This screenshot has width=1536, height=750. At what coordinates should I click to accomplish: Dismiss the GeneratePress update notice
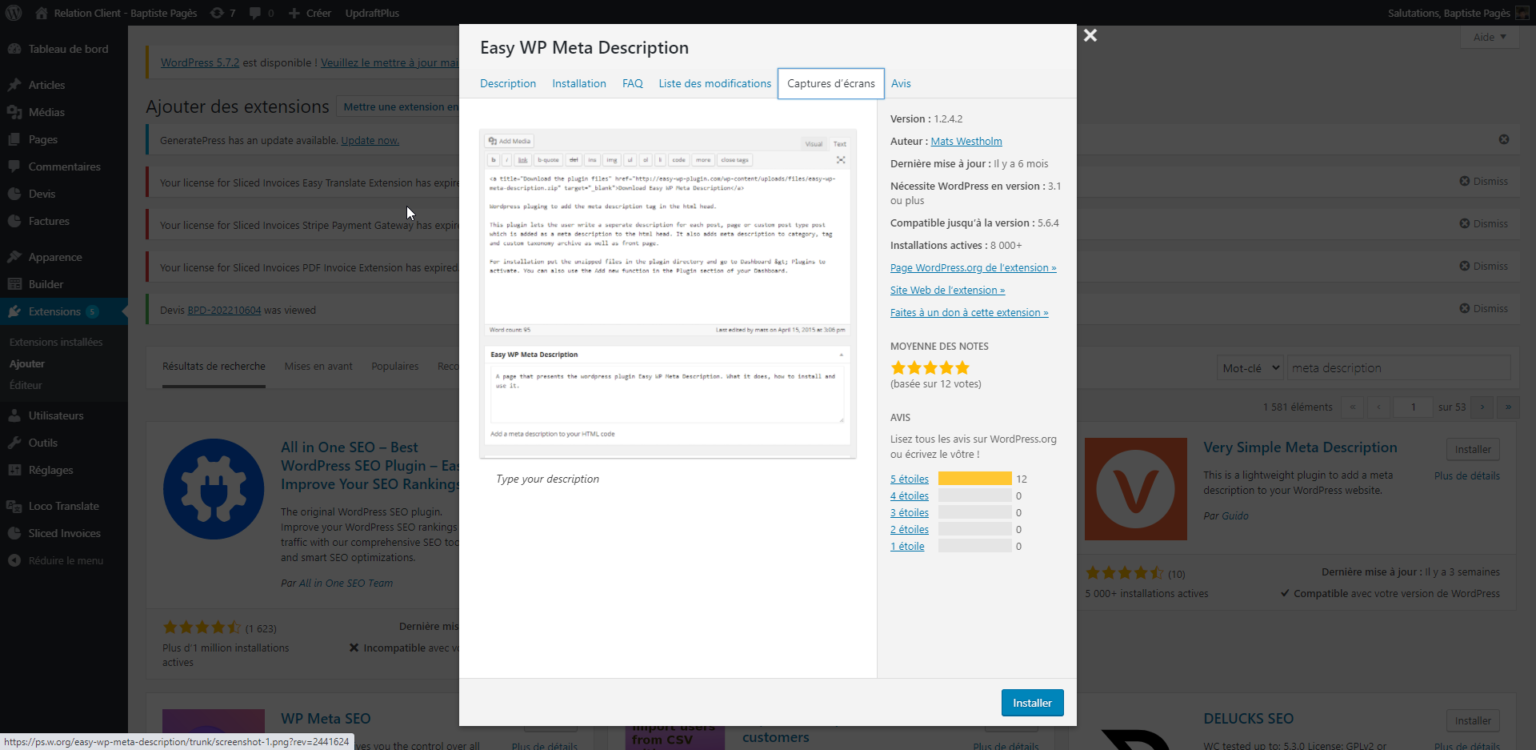pyautogui.click(x=1504, y=140)
